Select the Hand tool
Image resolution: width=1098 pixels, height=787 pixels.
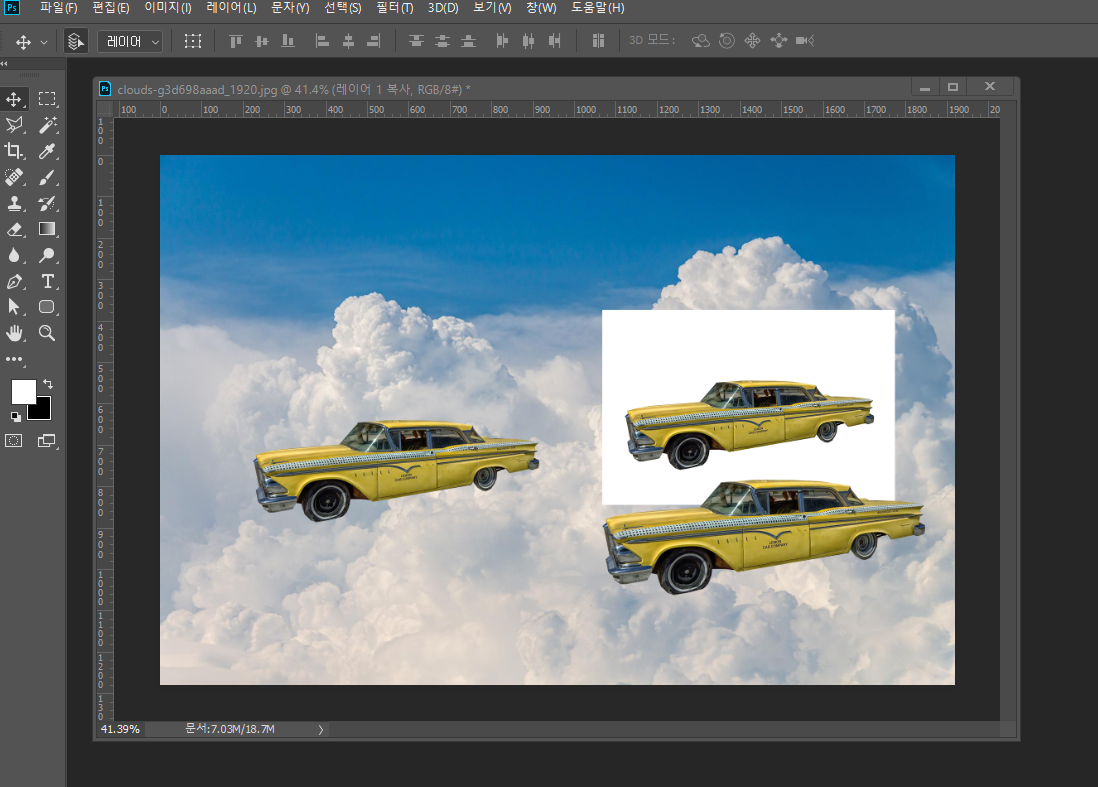coord(14,333)
